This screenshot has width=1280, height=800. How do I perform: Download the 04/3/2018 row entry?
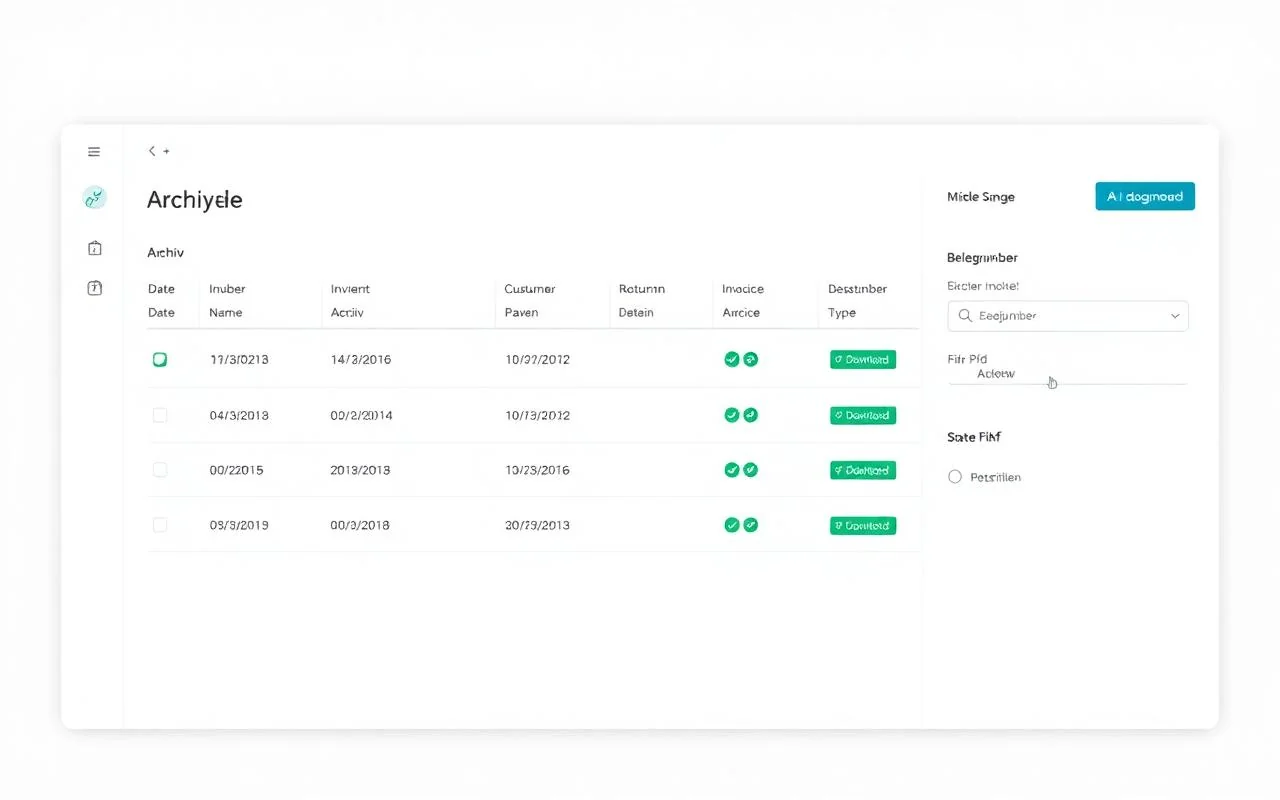(862, 415)
